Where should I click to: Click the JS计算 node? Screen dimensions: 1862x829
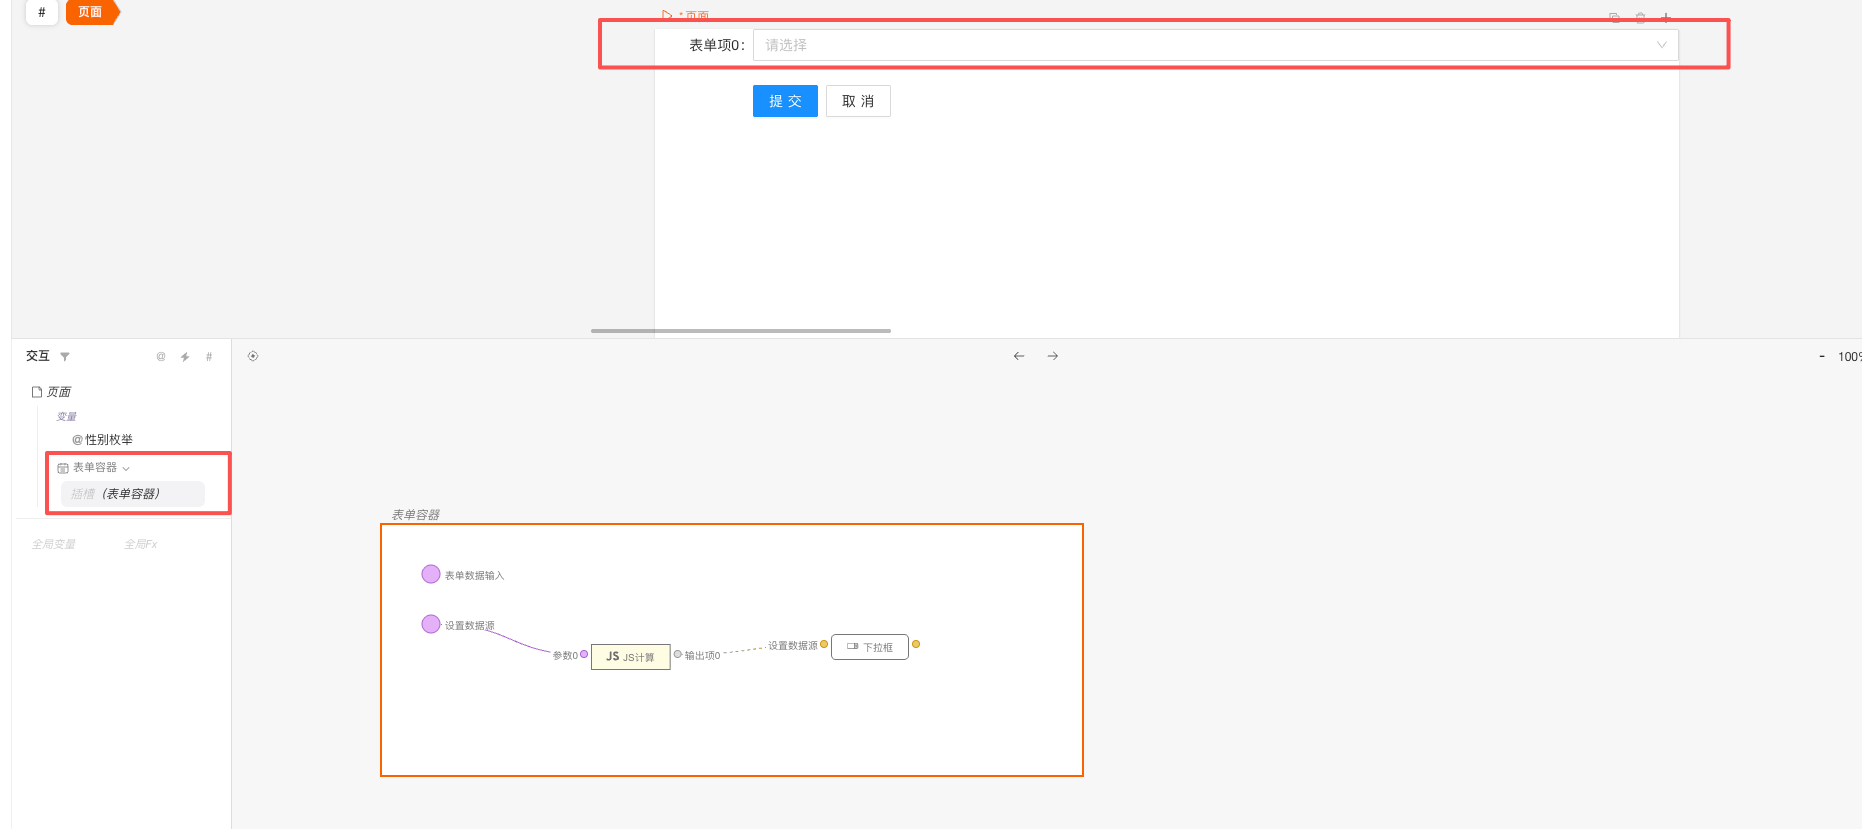pyautogui.click(x=630, y=657)
